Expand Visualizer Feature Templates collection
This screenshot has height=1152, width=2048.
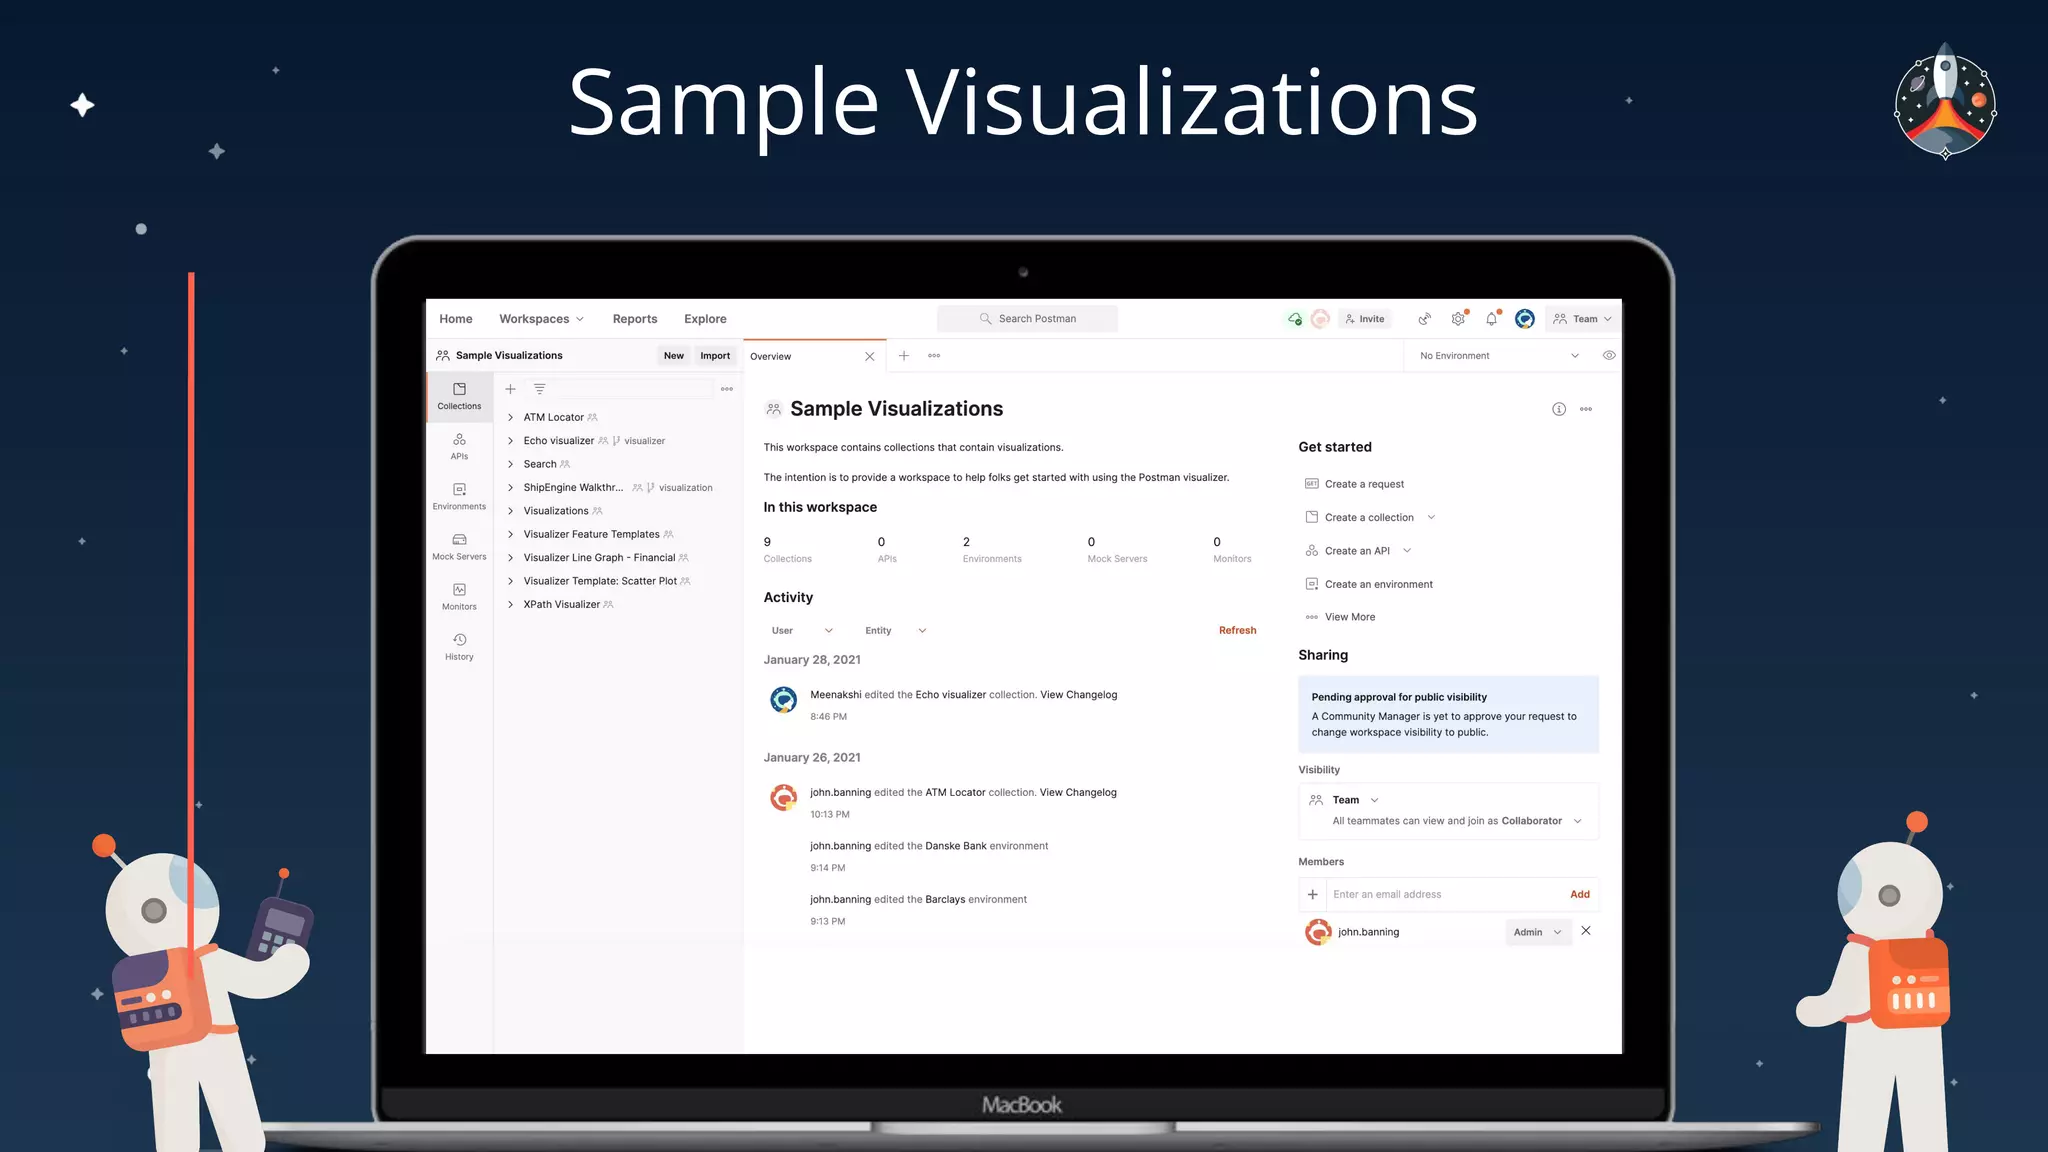coord(510,534)
